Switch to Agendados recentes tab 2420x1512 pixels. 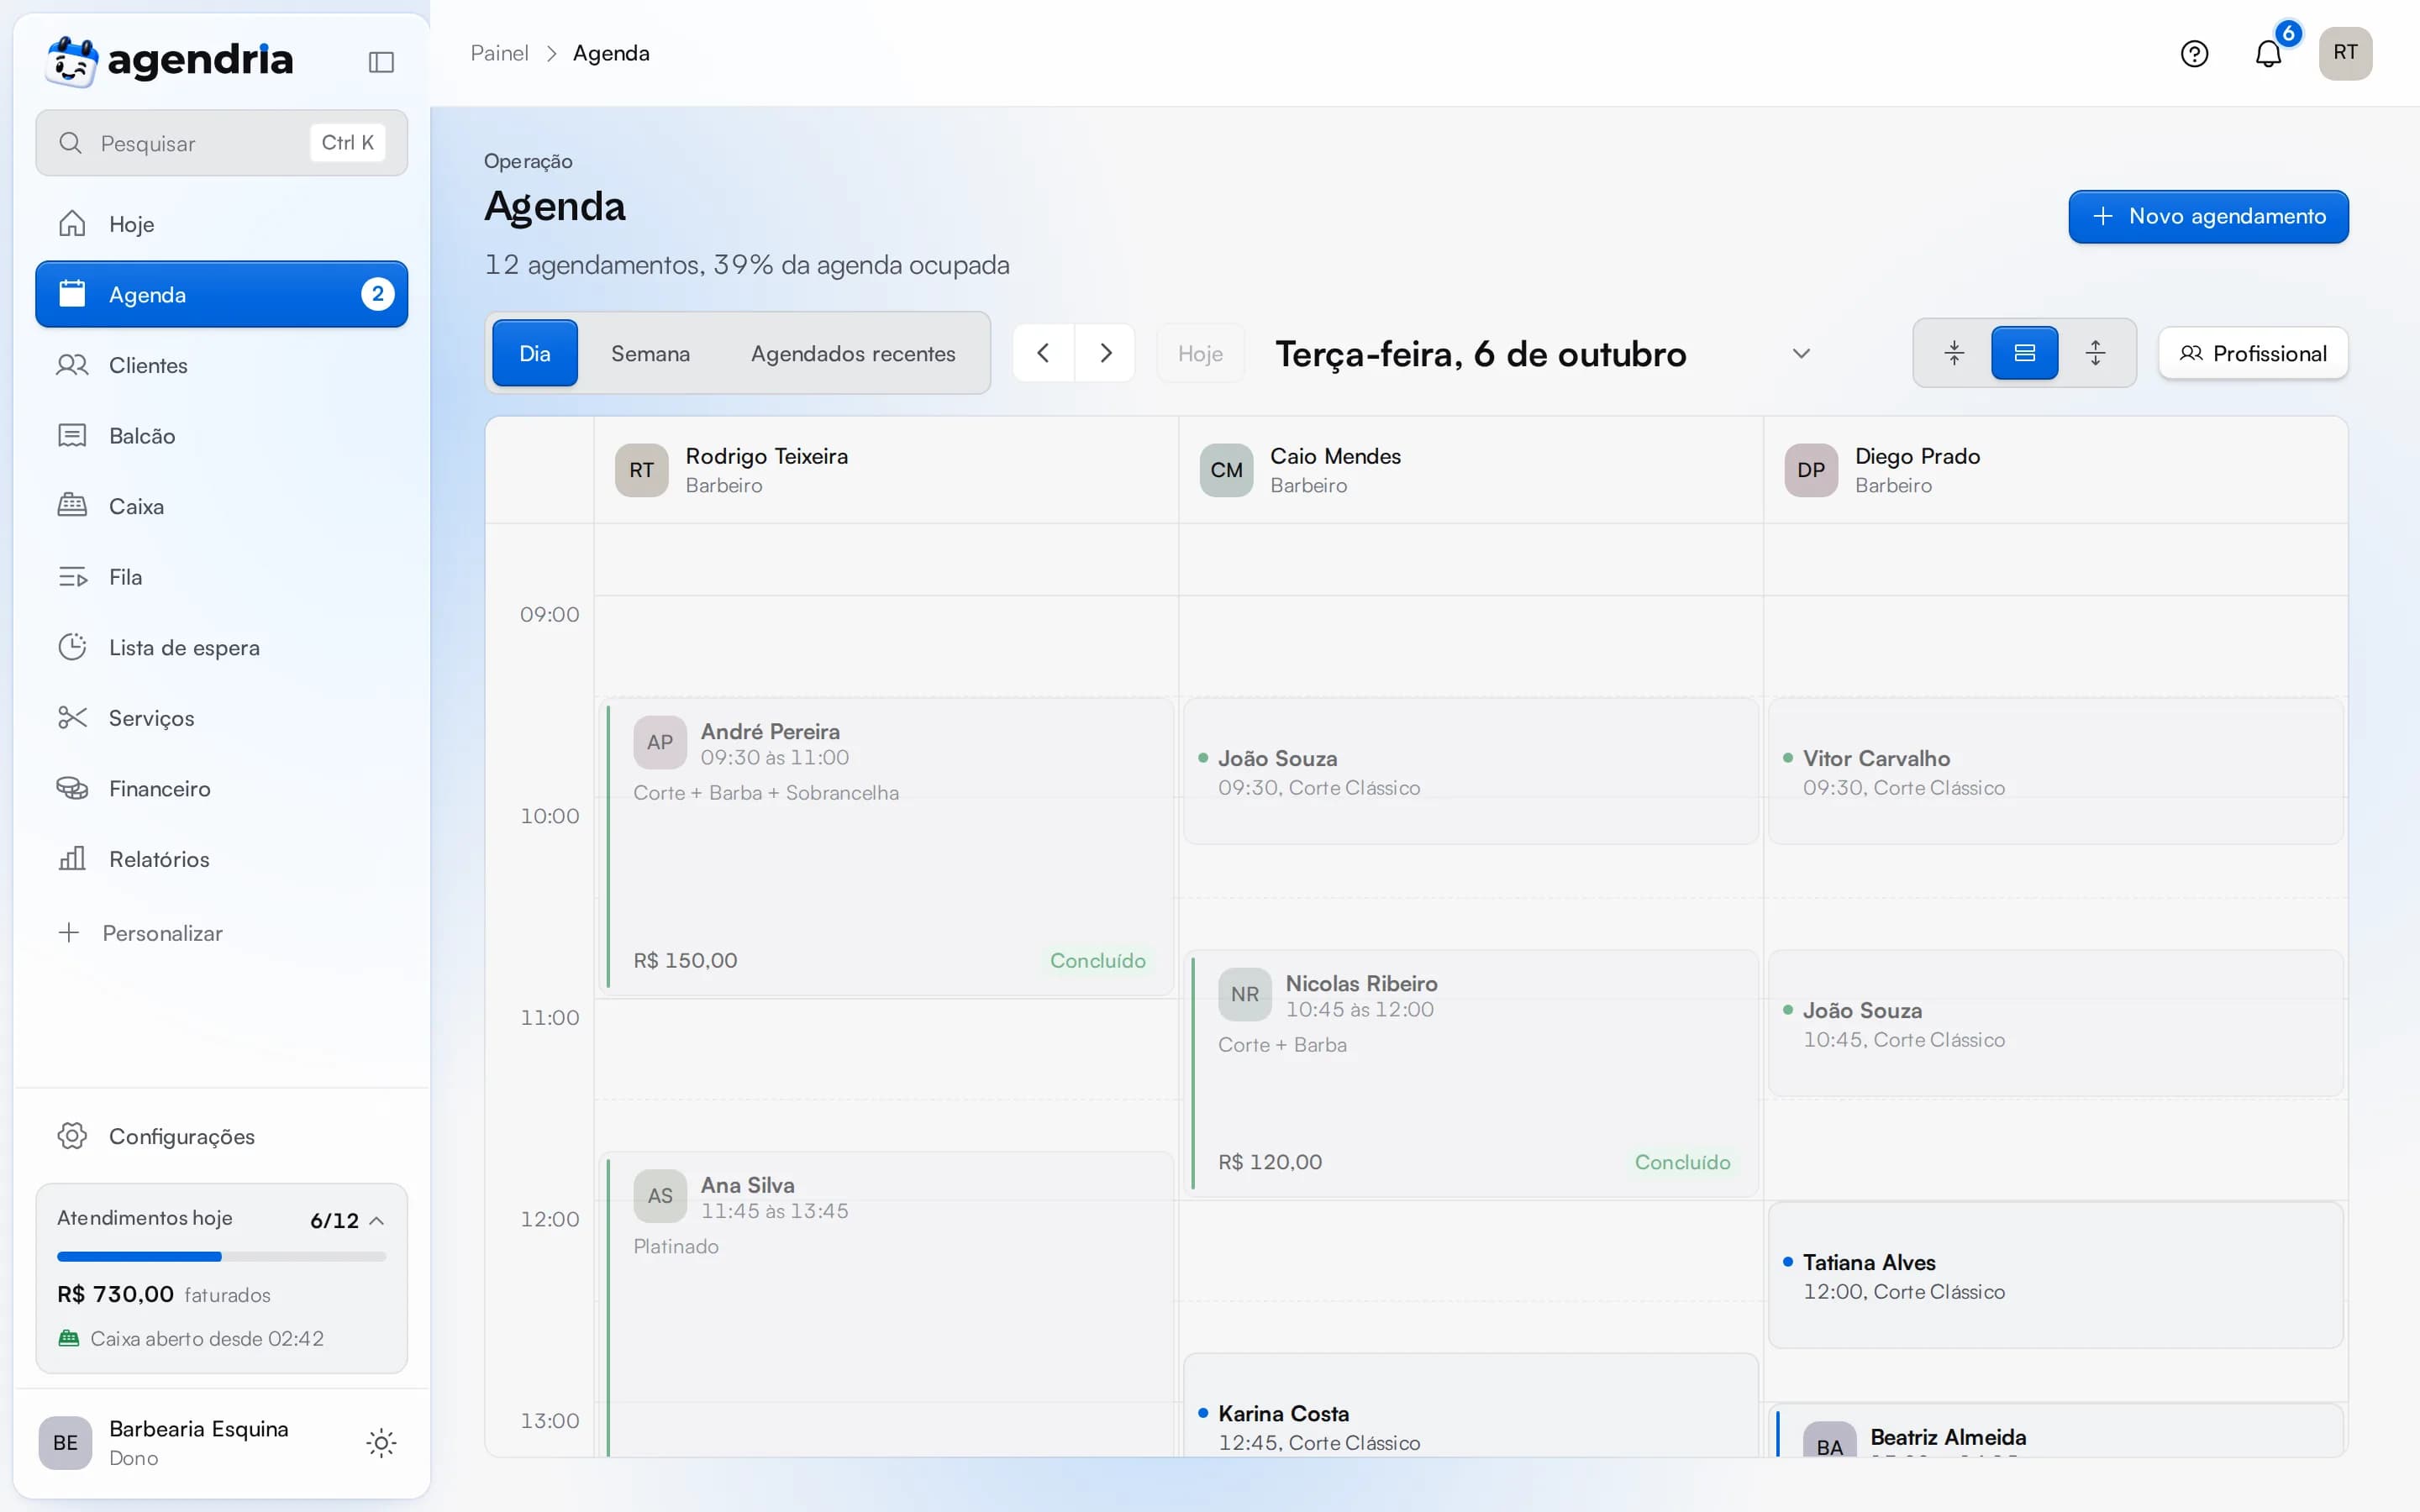(853, 353)
